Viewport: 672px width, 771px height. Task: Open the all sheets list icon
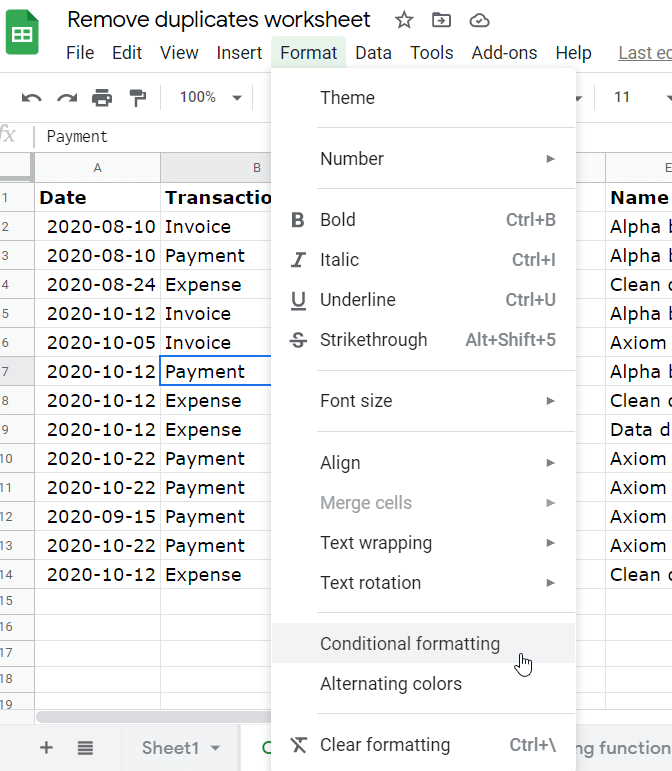point(85,748)
